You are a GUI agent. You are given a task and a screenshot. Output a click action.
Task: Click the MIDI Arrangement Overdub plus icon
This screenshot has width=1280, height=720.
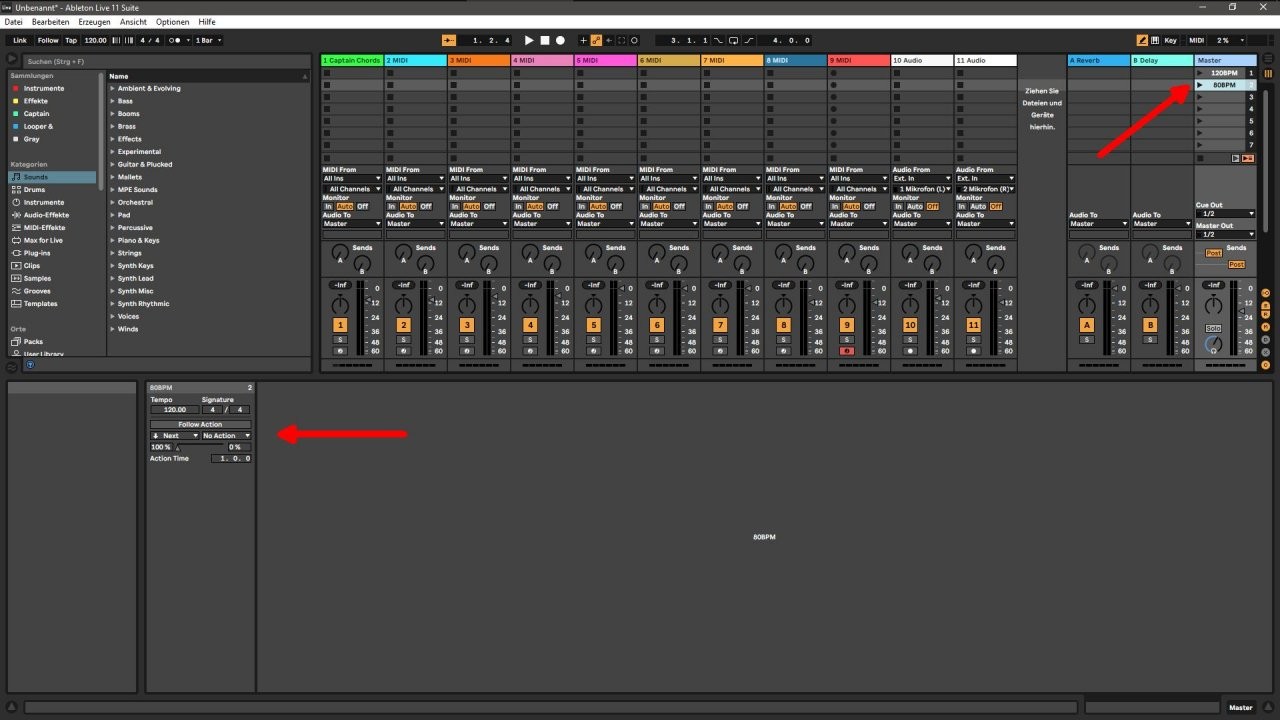tap(583, 40)
